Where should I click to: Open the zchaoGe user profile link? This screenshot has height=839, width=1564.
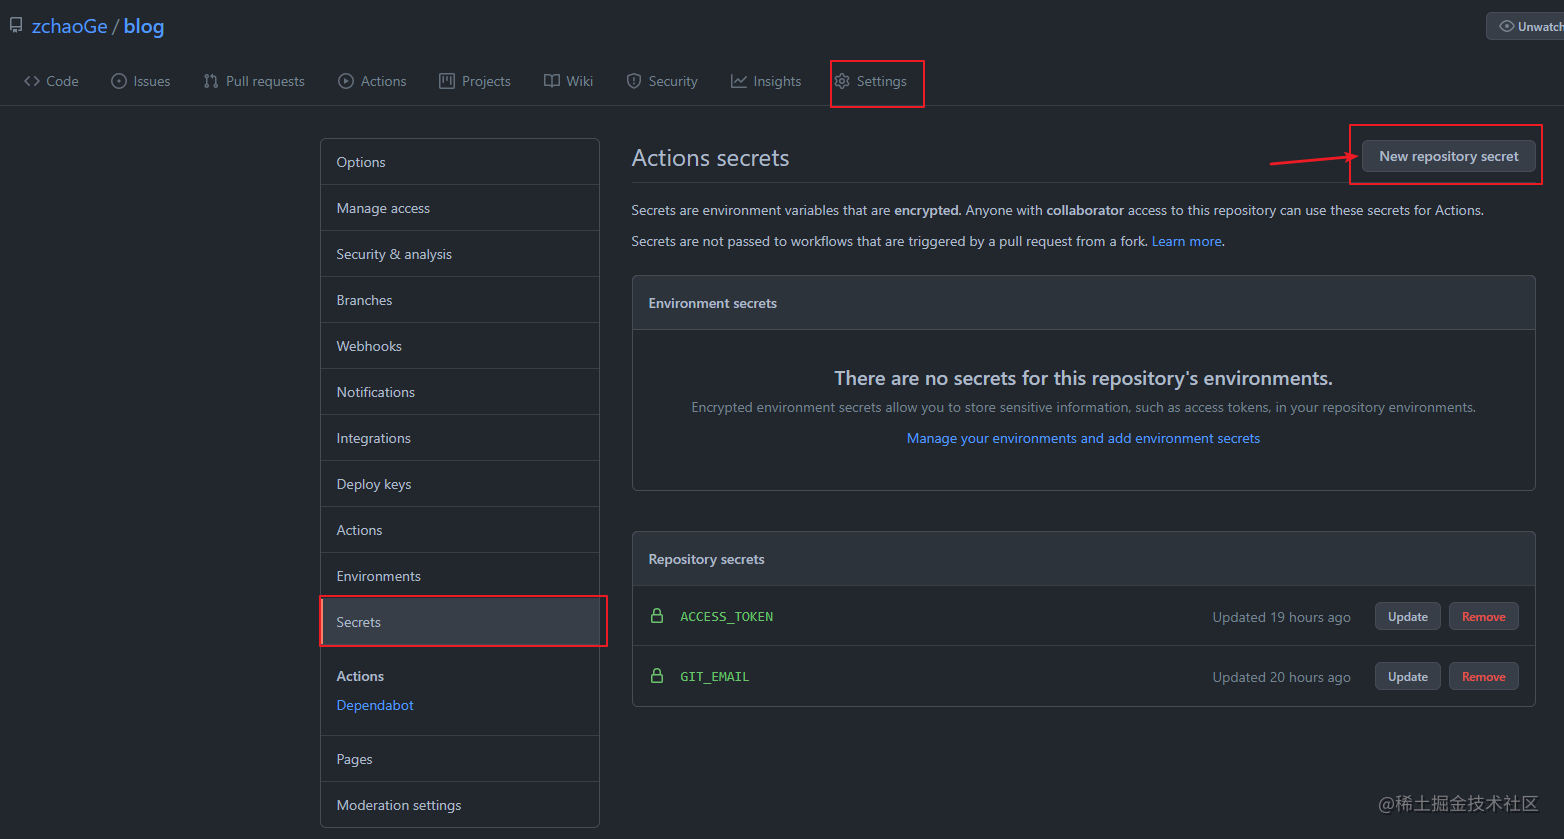(69, 26)
